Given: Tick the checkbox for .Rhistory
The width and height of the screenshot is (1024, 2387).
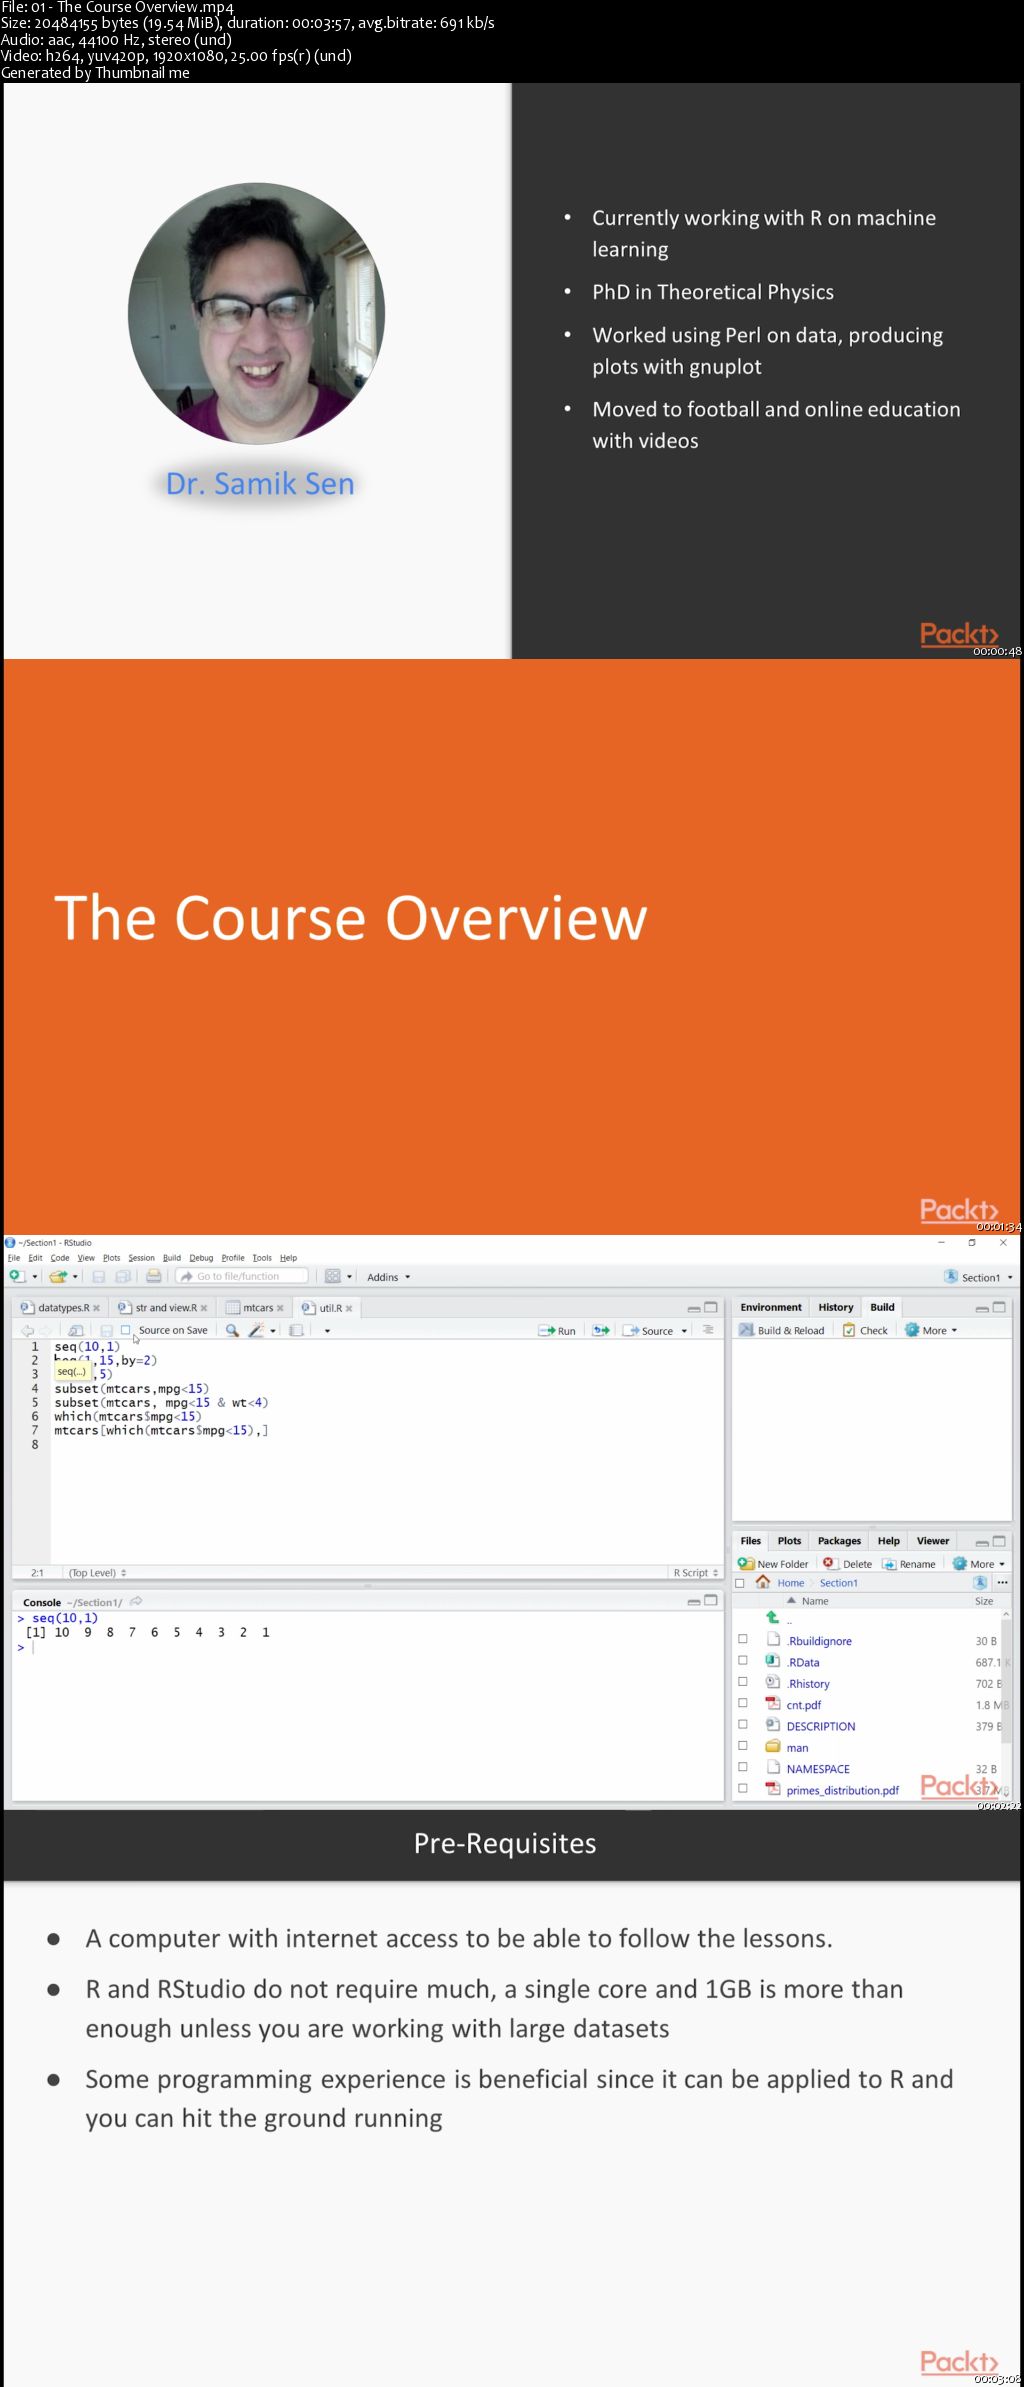Looking at the screenshot, I should pos(743,1682).
